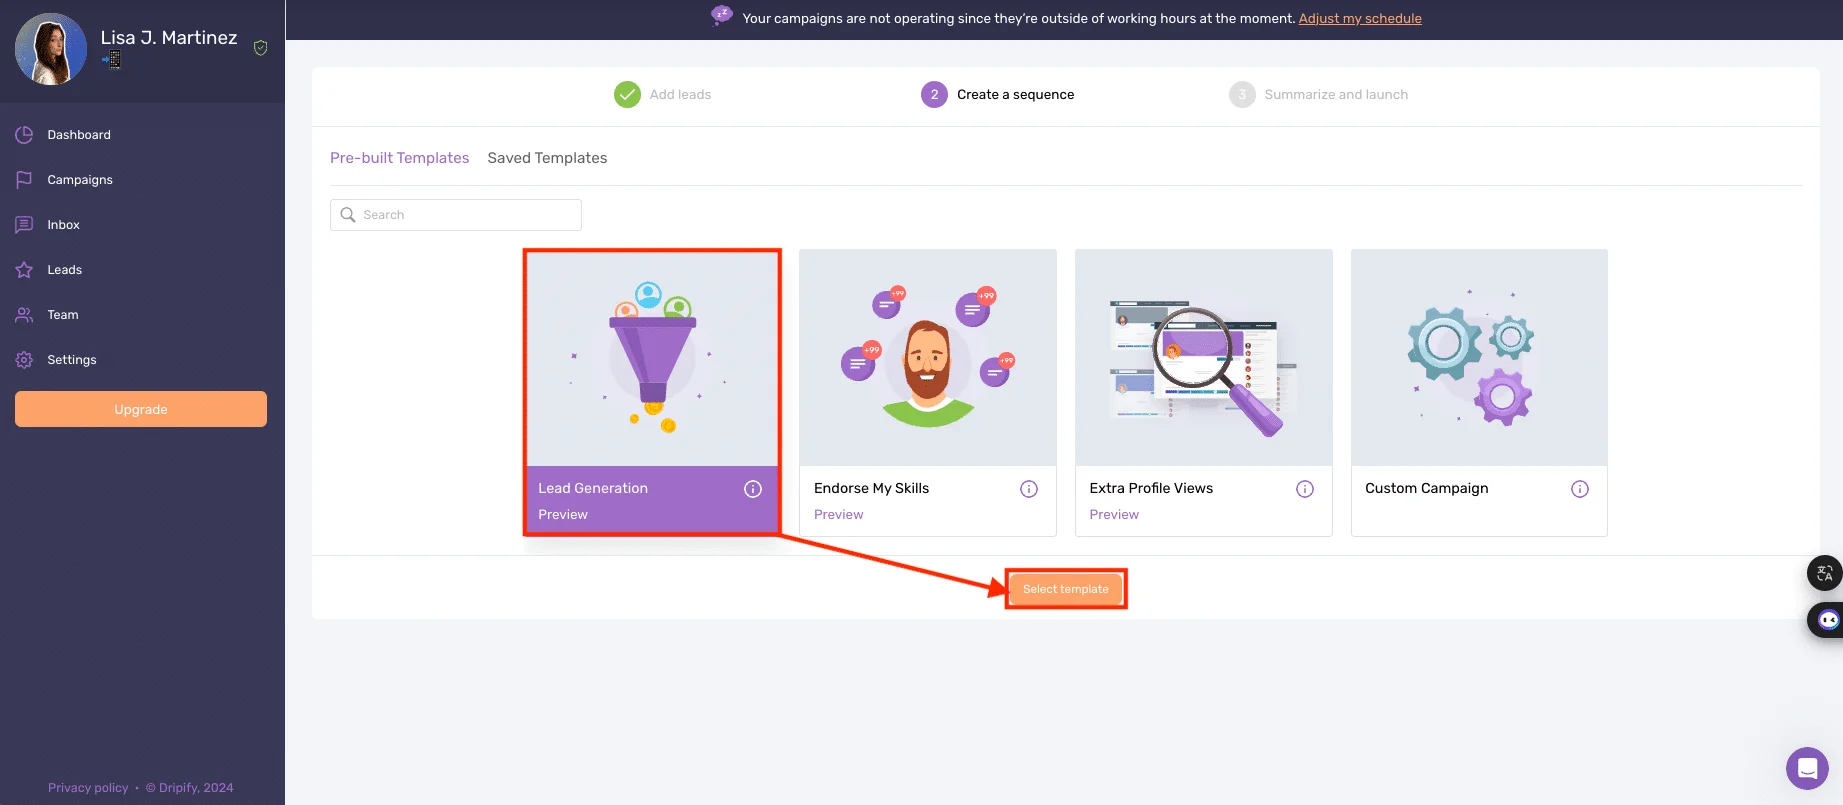
Task: Show info for Custom Campaign template
Action: tap(1580, 489)
